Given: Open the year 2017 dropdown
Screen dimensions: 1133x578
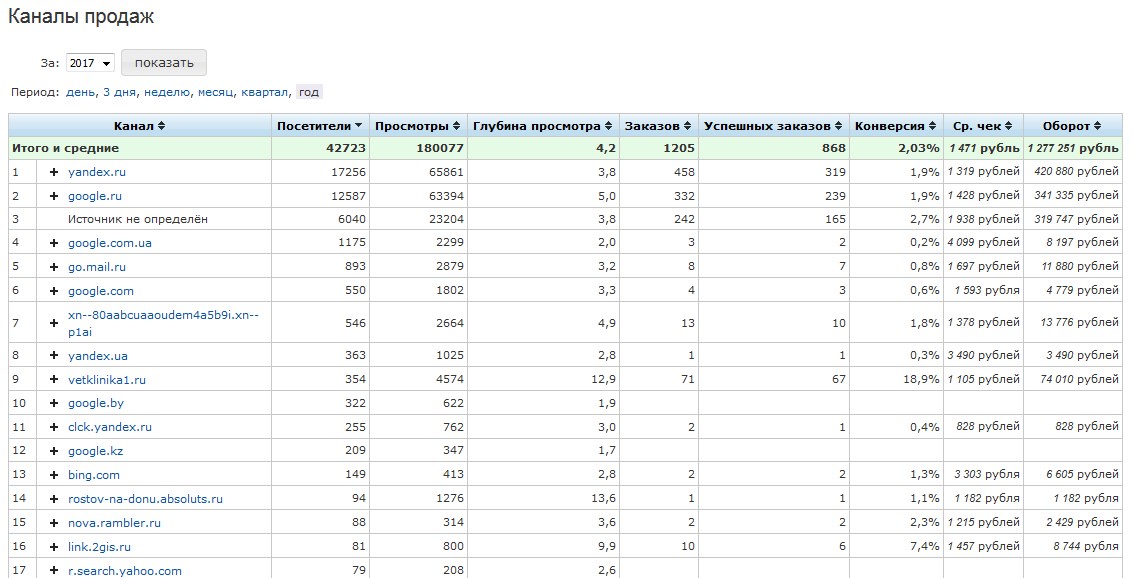Looking at the screenshot, I should 90,63.
